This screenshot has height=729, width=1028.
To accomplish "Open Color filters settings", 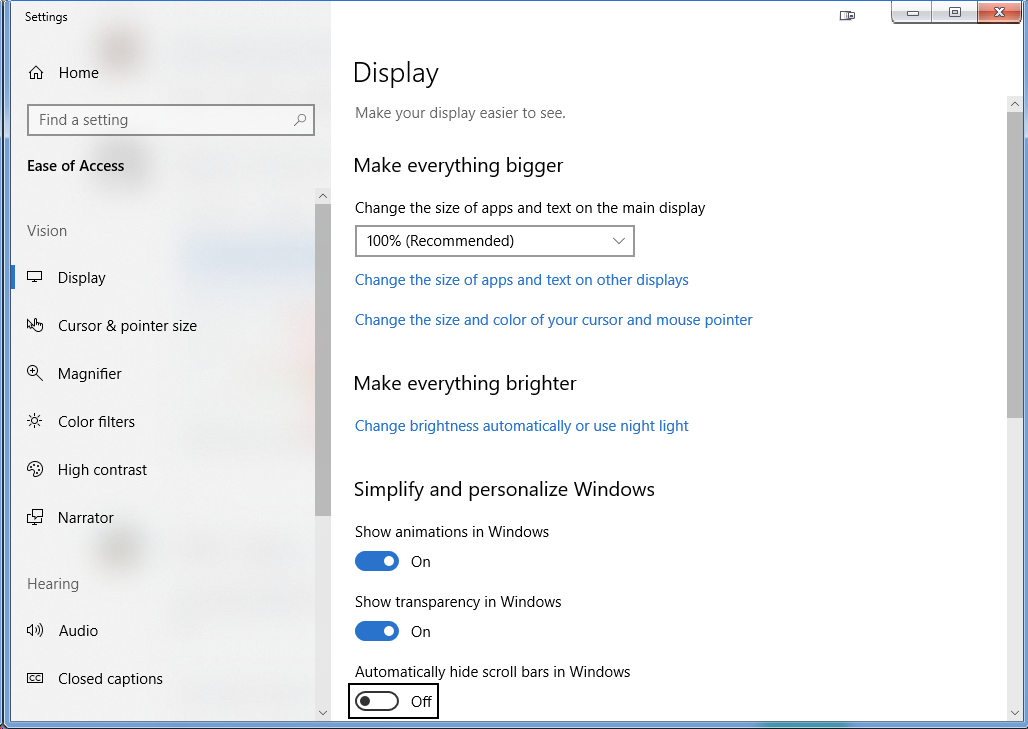I will (x=95, y=421).
